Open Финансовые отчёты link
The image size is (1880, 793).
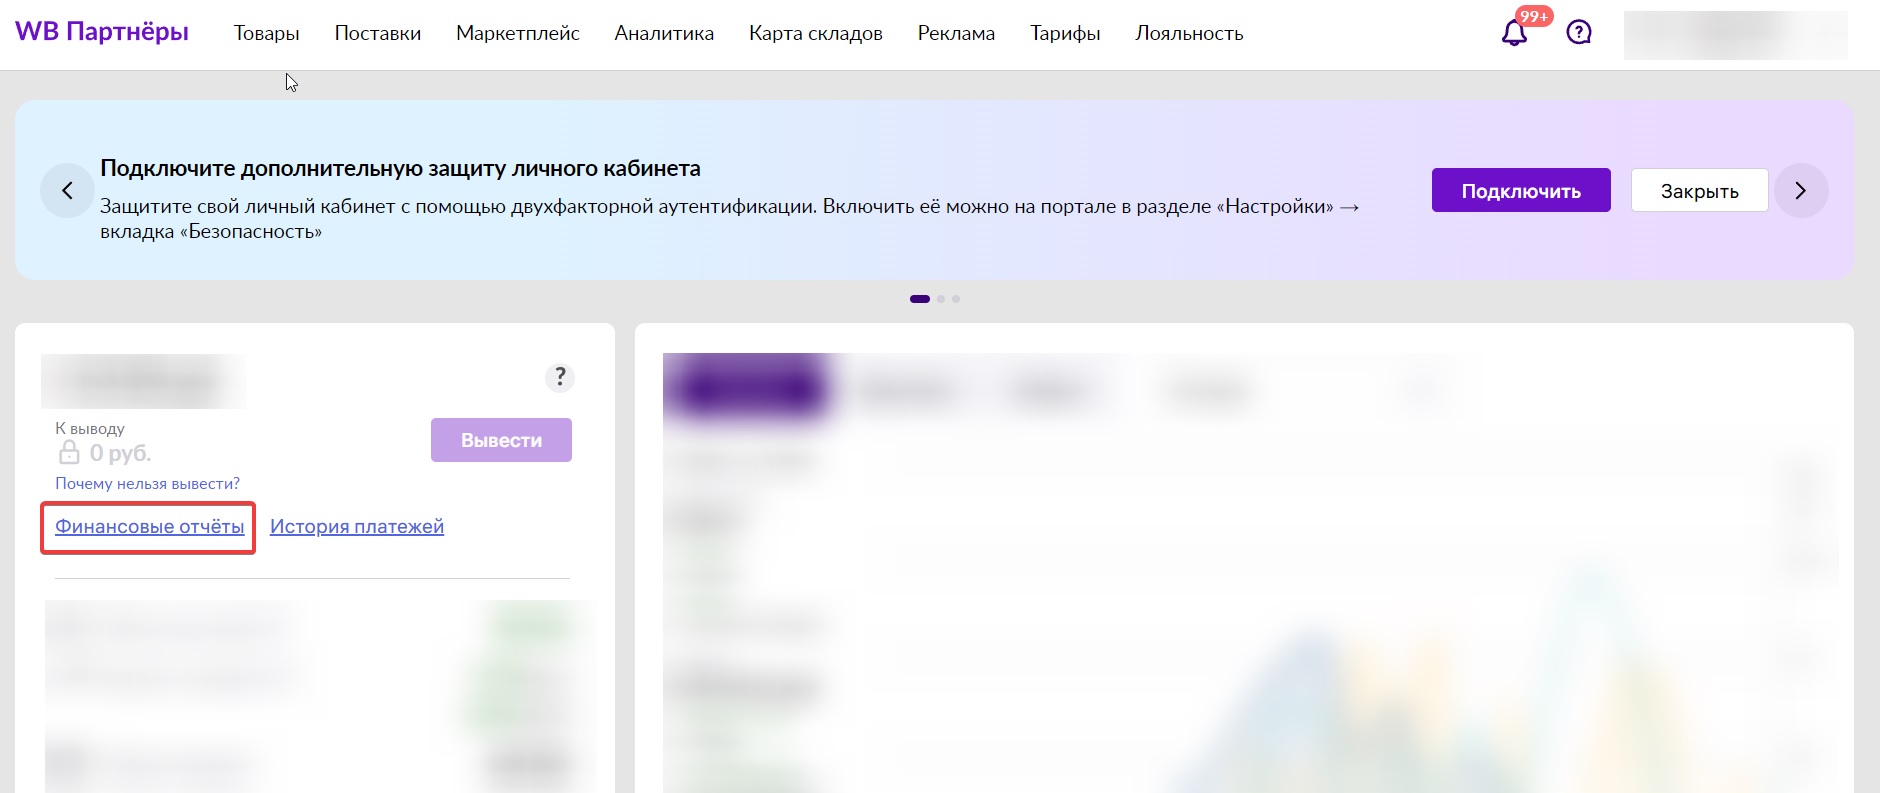[149, 527]
